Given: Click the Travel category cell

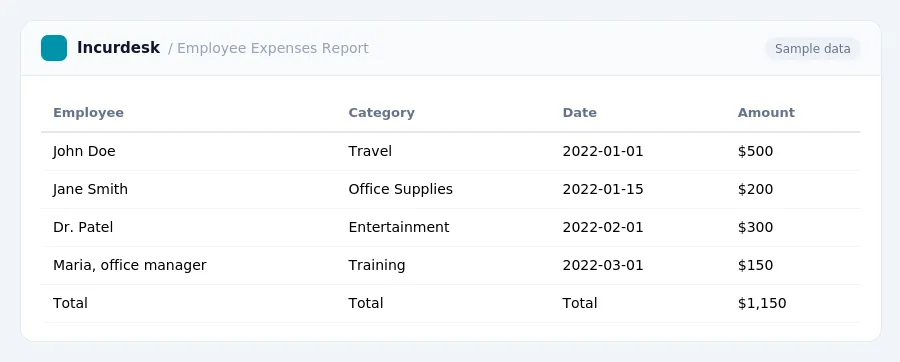Looking at the screenshot, I should (x=370, y=151).
